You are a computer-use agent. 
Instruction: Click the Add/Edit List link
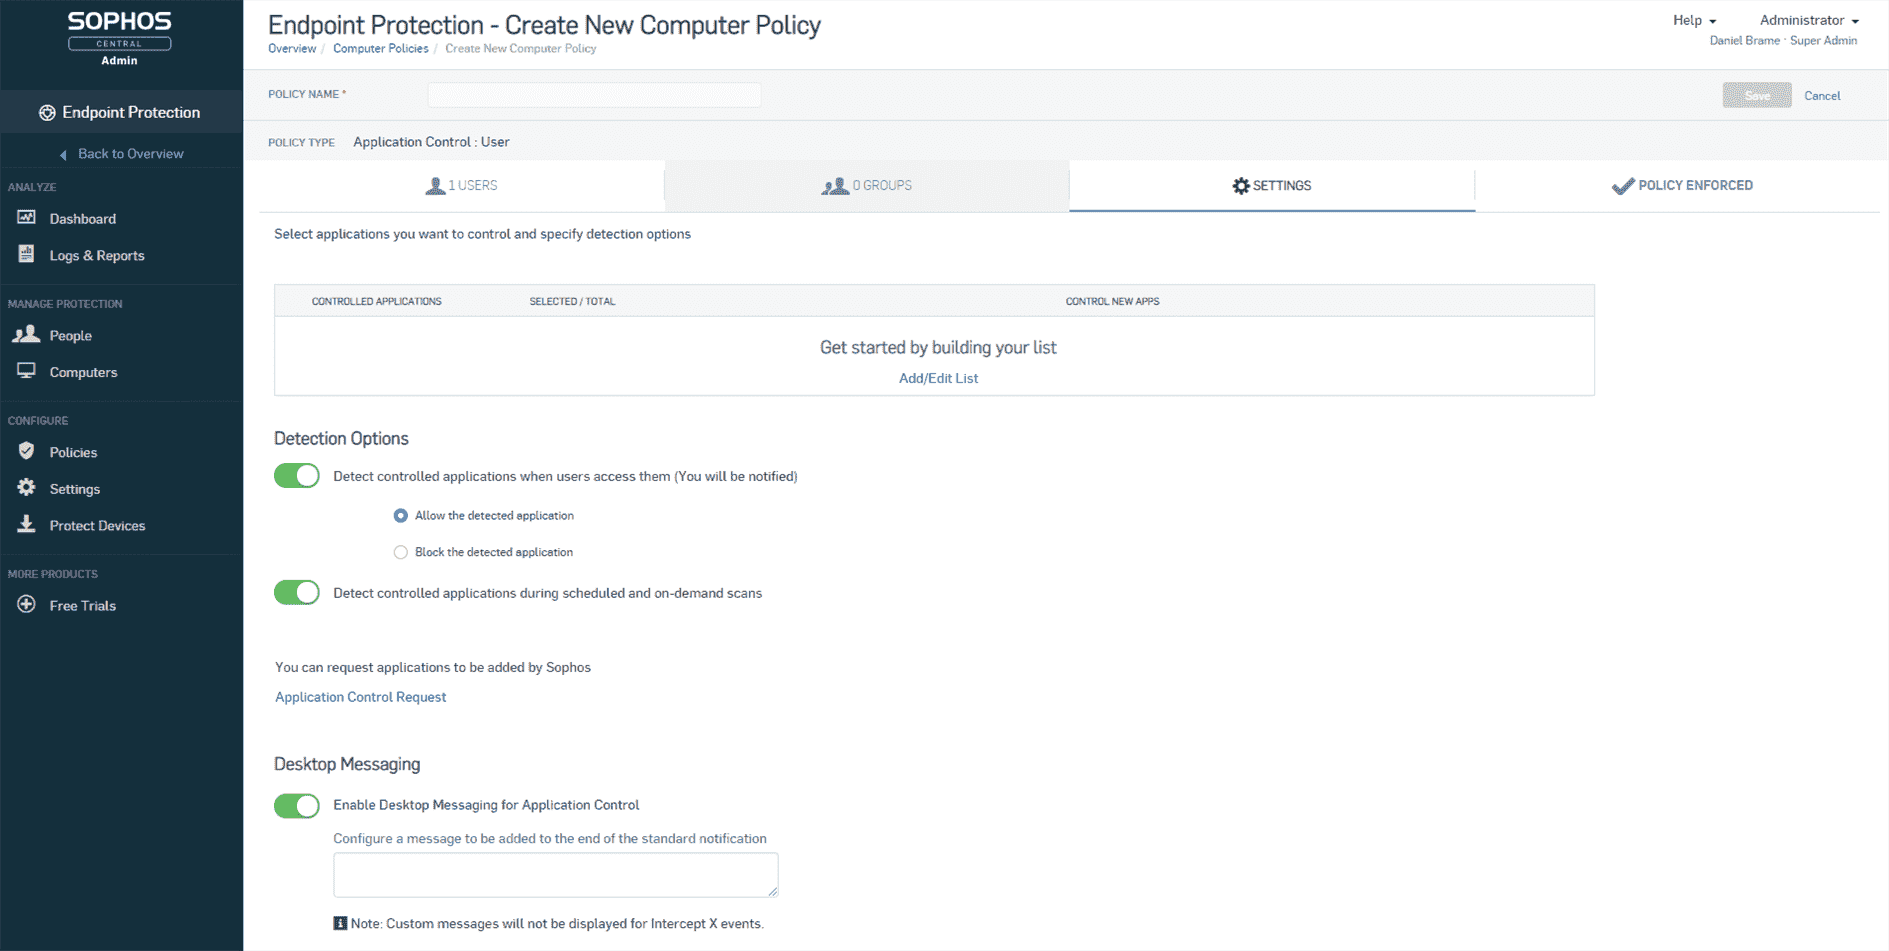pos(938,378)
